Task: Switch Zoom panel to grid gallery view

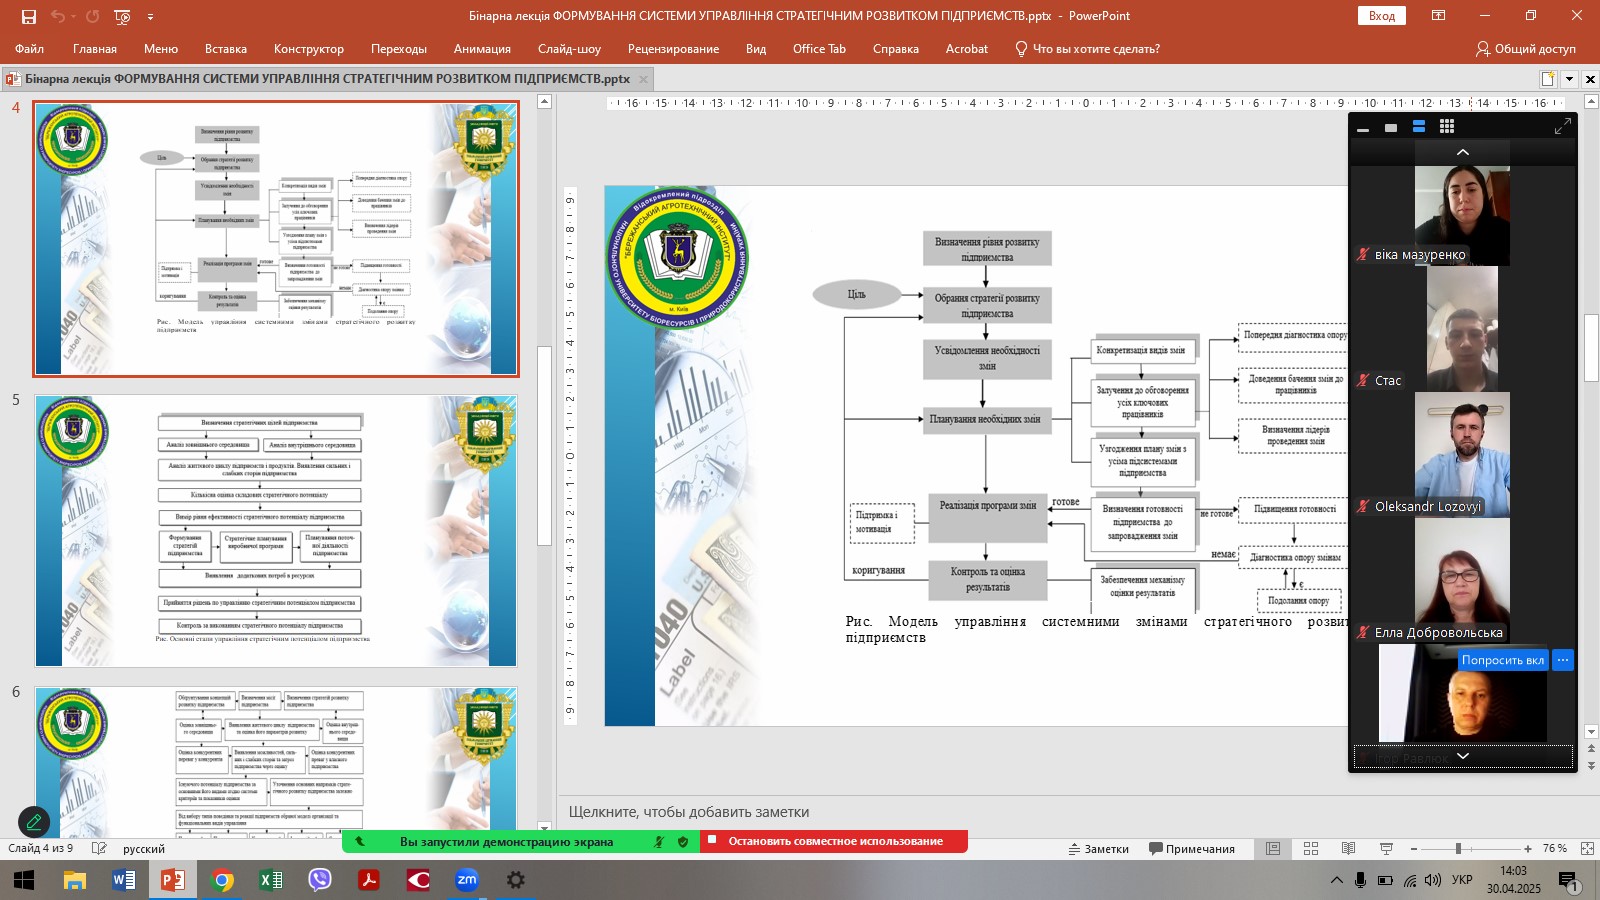Action: point(1446,127)
